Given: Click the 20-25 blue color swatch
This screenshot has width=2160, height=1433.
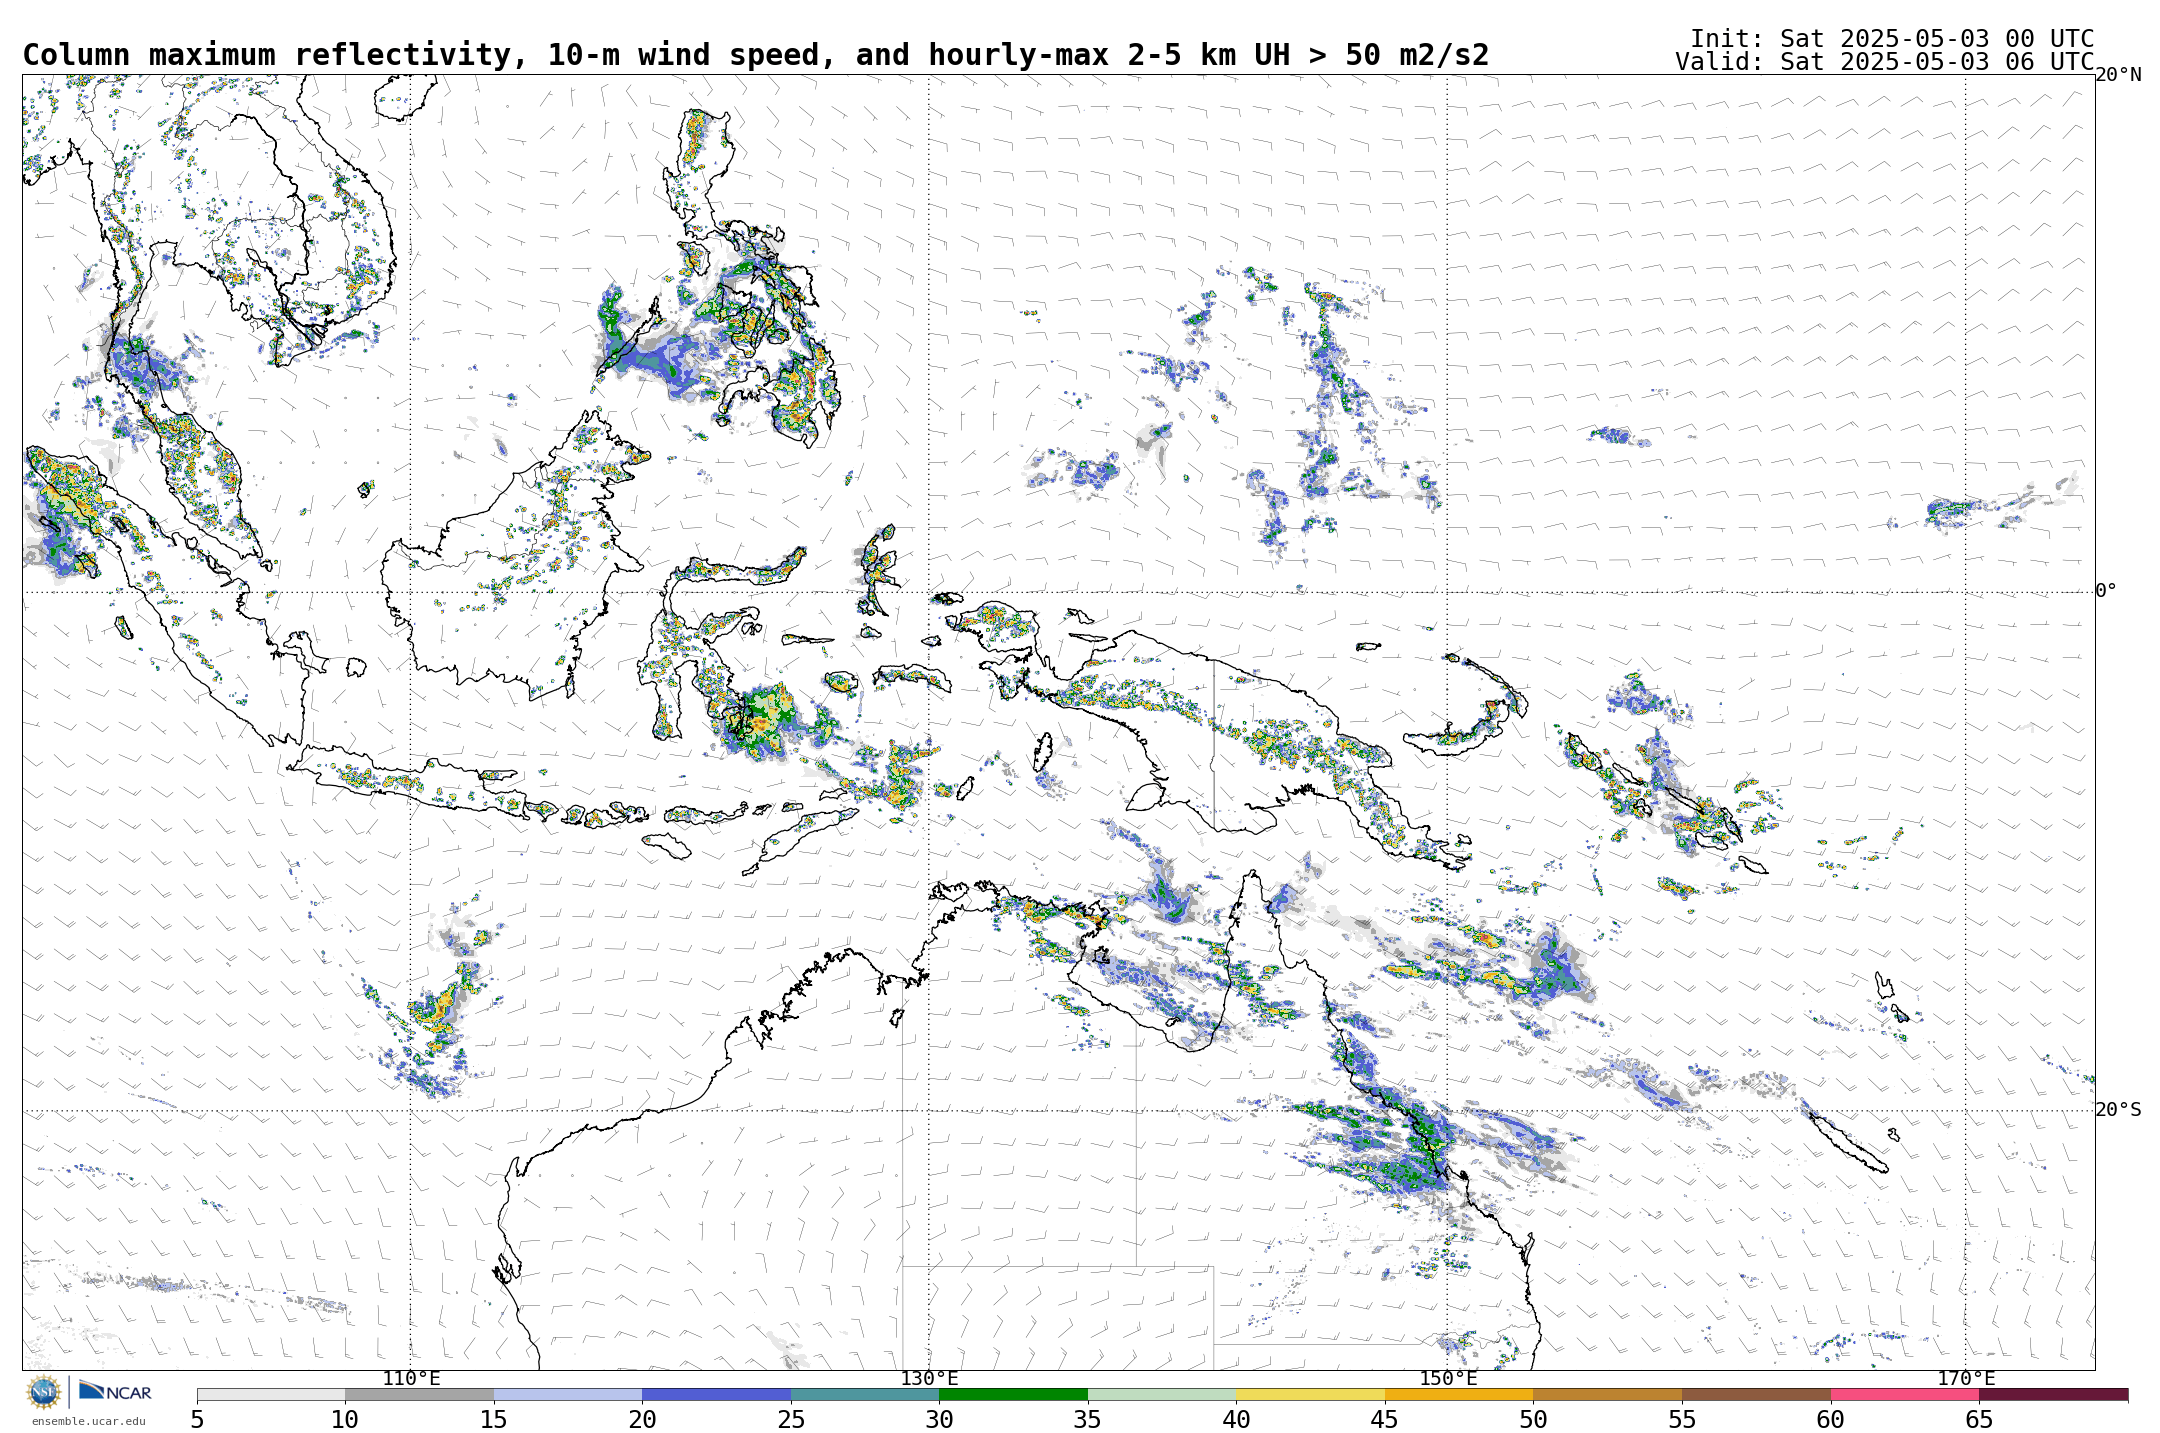Looking at the screenshot, I should click(717, 1394).
